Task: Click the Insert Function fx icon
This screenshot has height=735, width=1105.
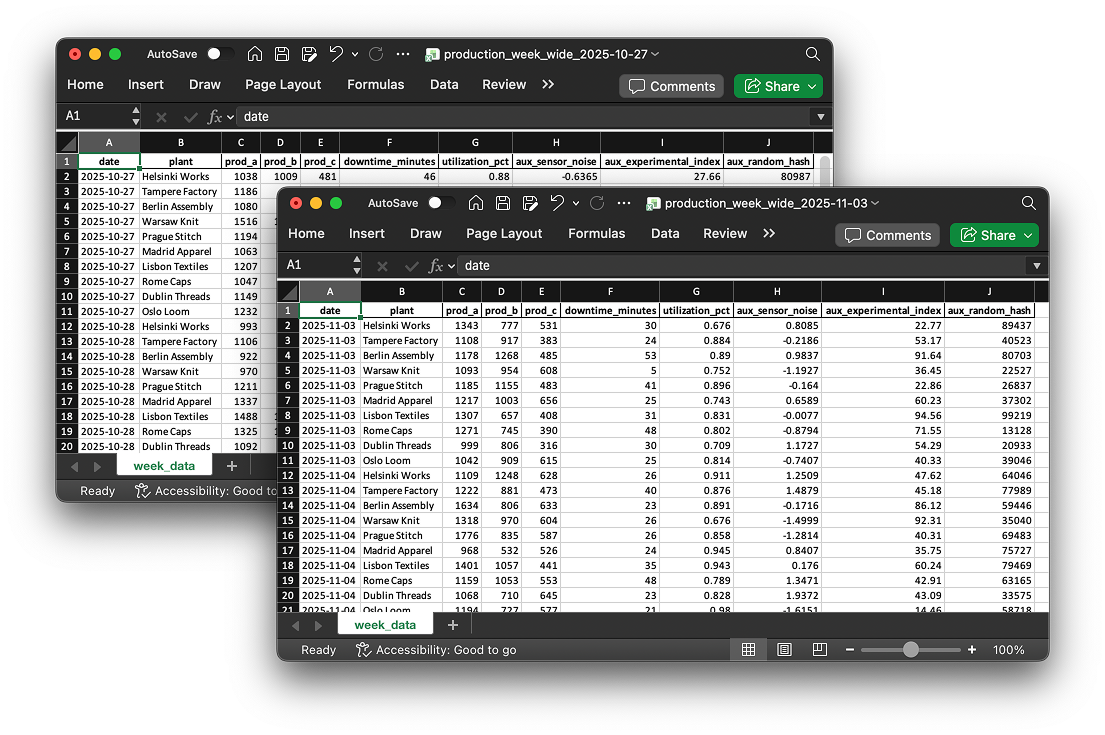Action: click(437, 265)
